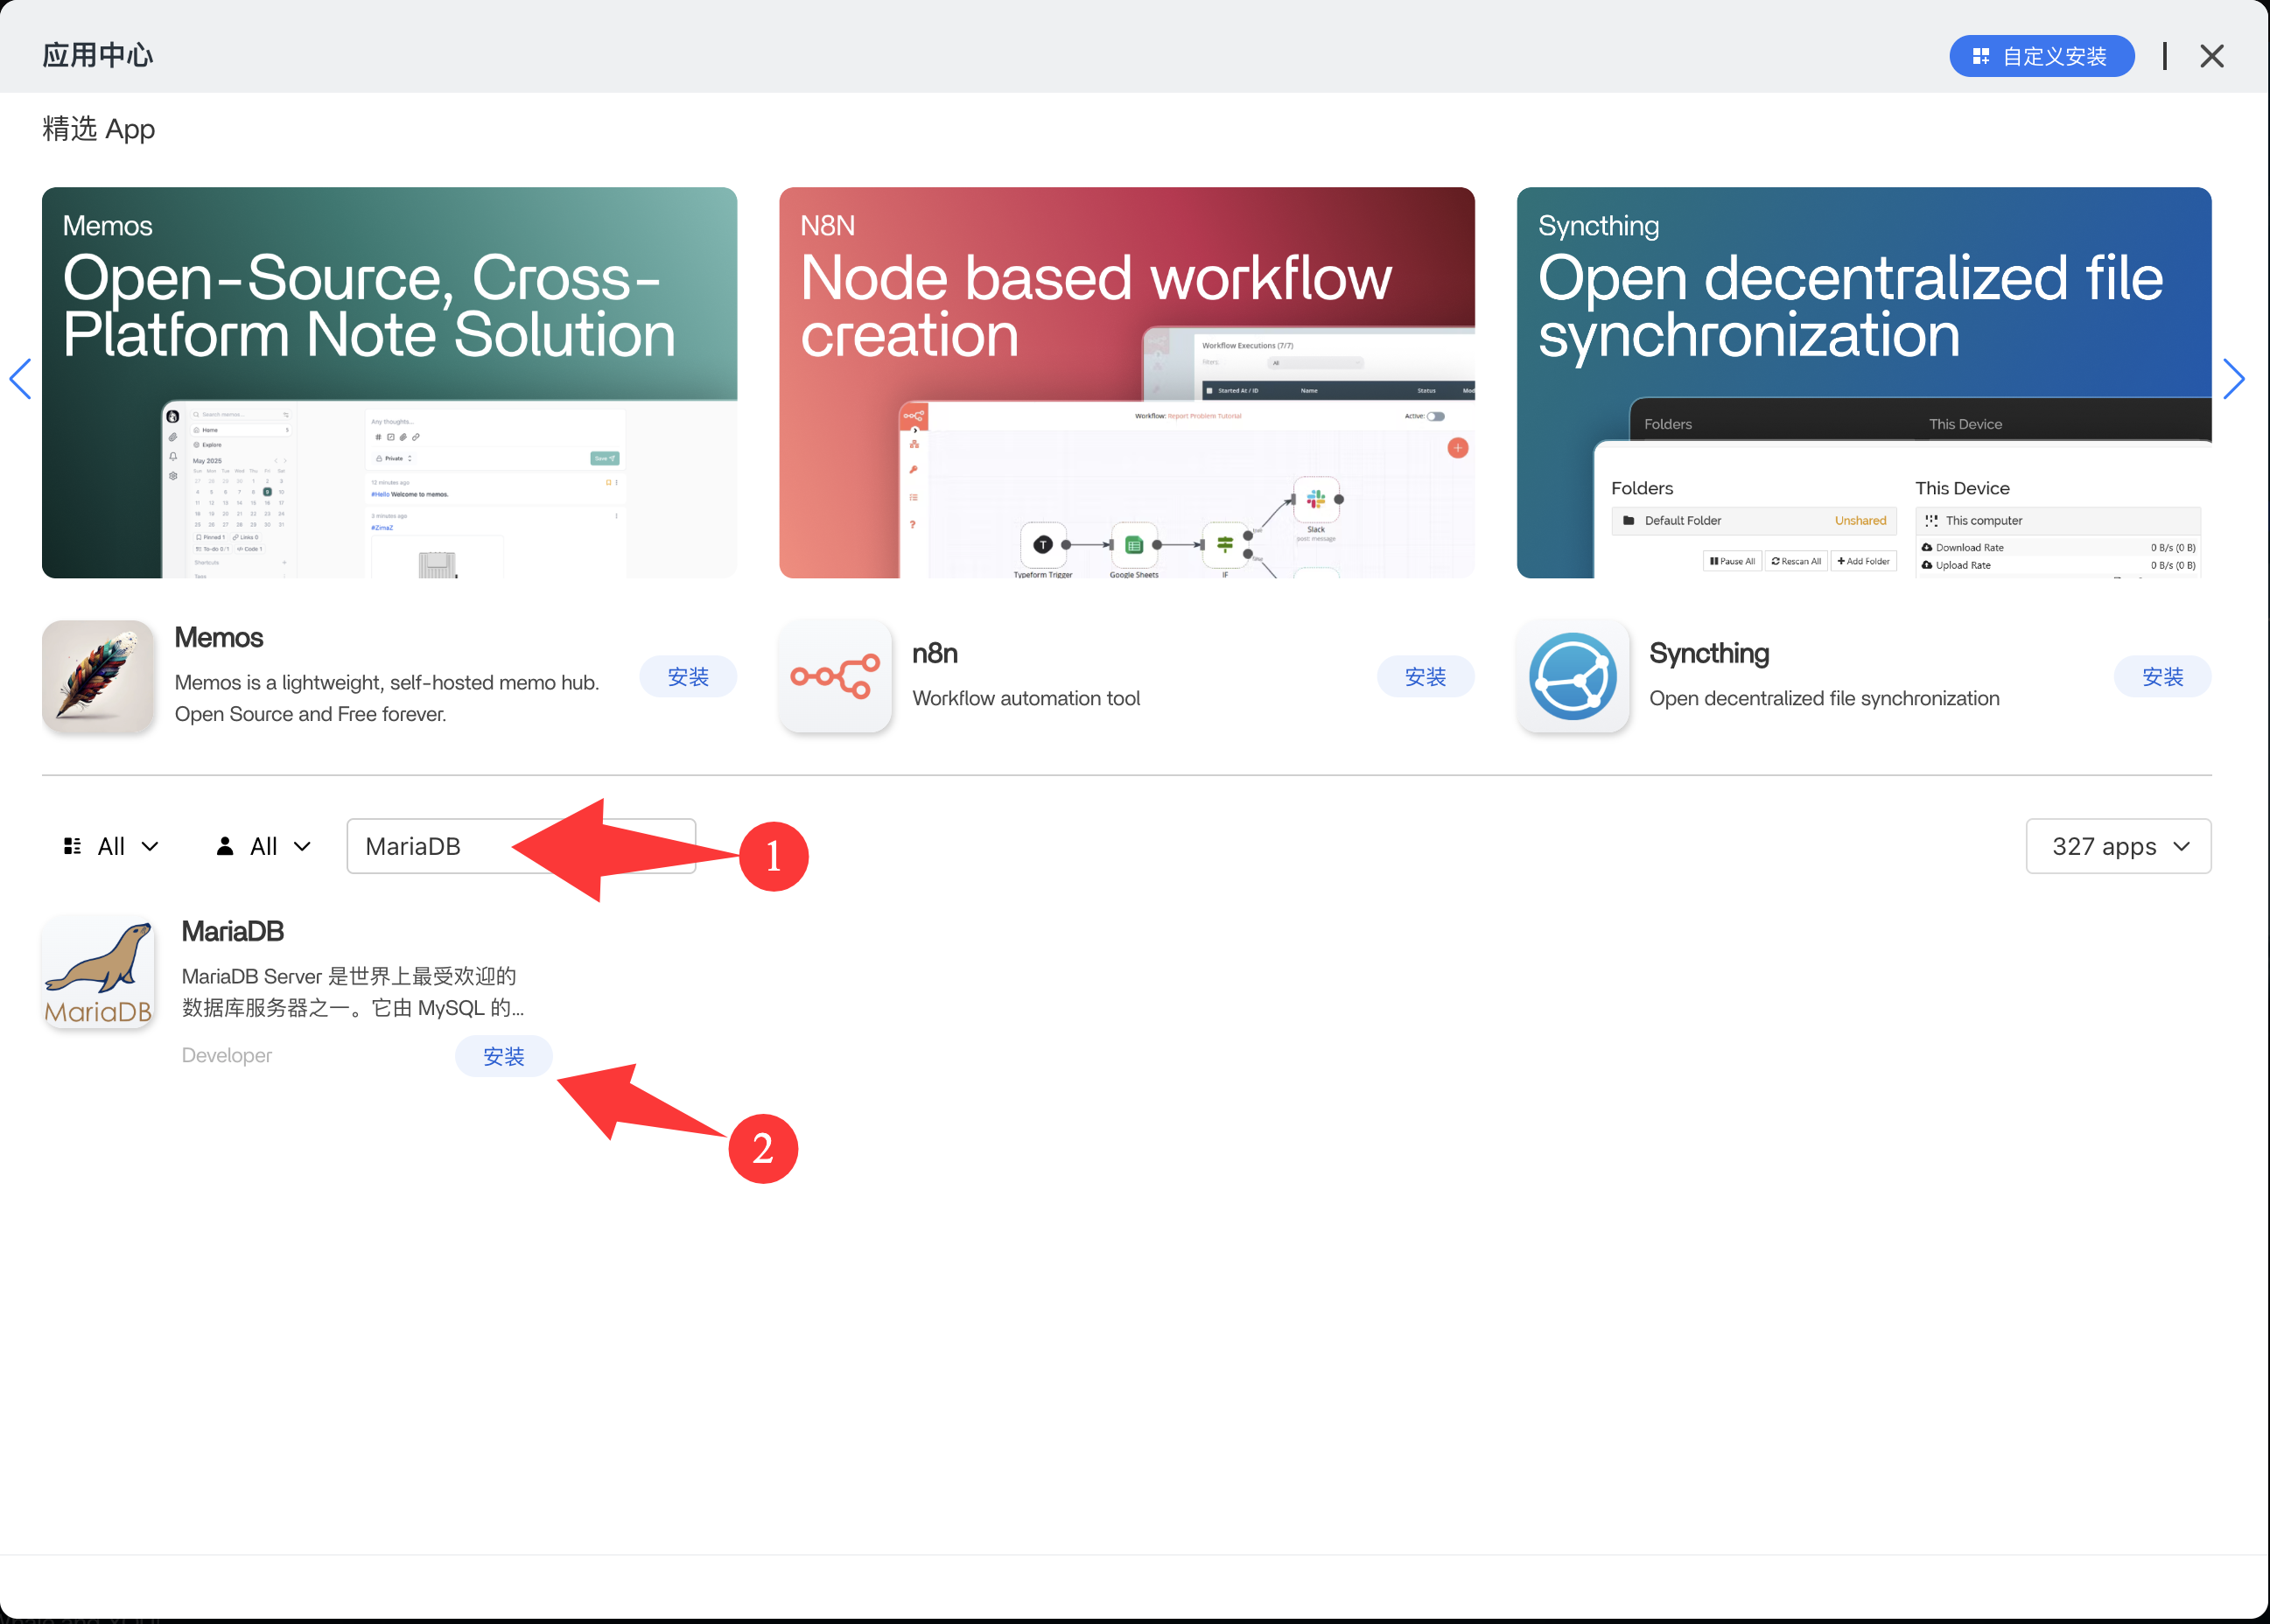Open the author All filter dropdown
2270x1624 pixels.
click(264, 847)
